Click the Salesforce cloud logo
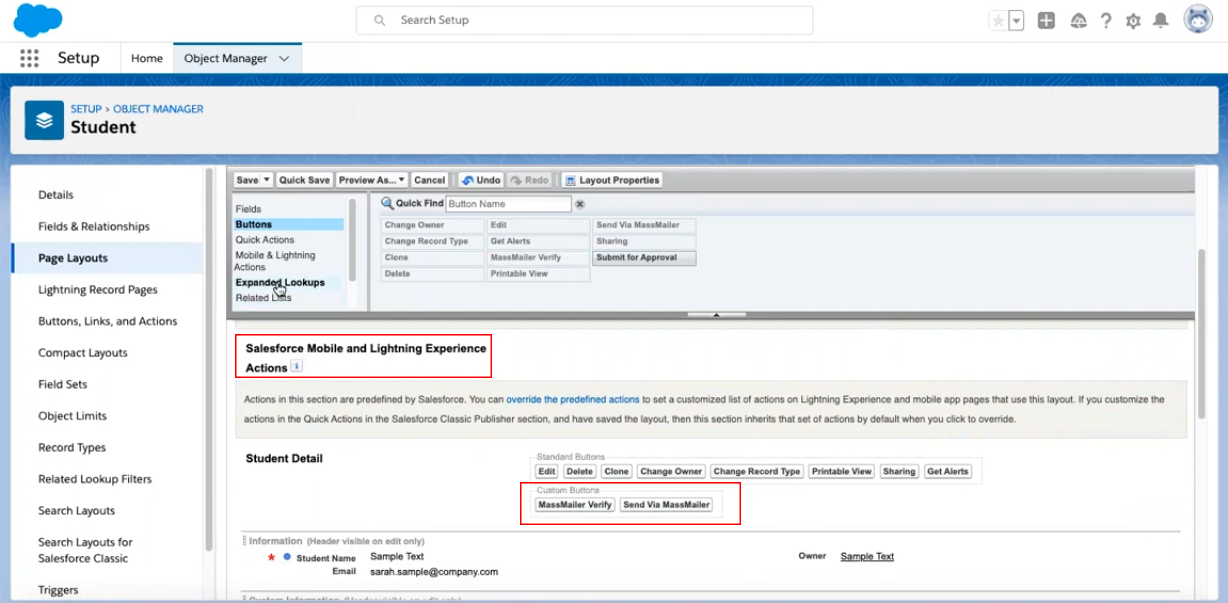1228x603 pixels. coord(38,19)
